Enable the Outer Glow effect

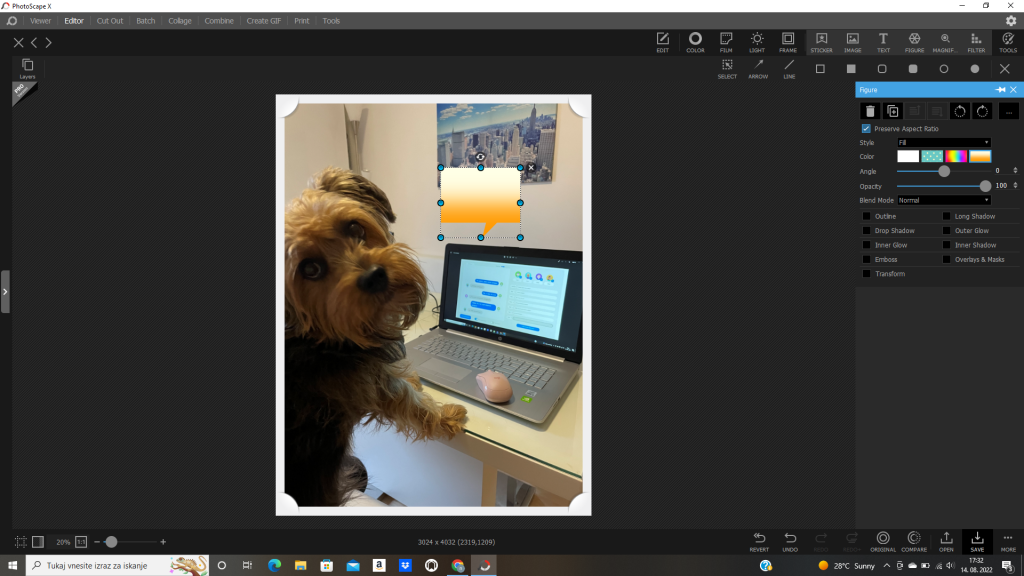pos(946,231)
